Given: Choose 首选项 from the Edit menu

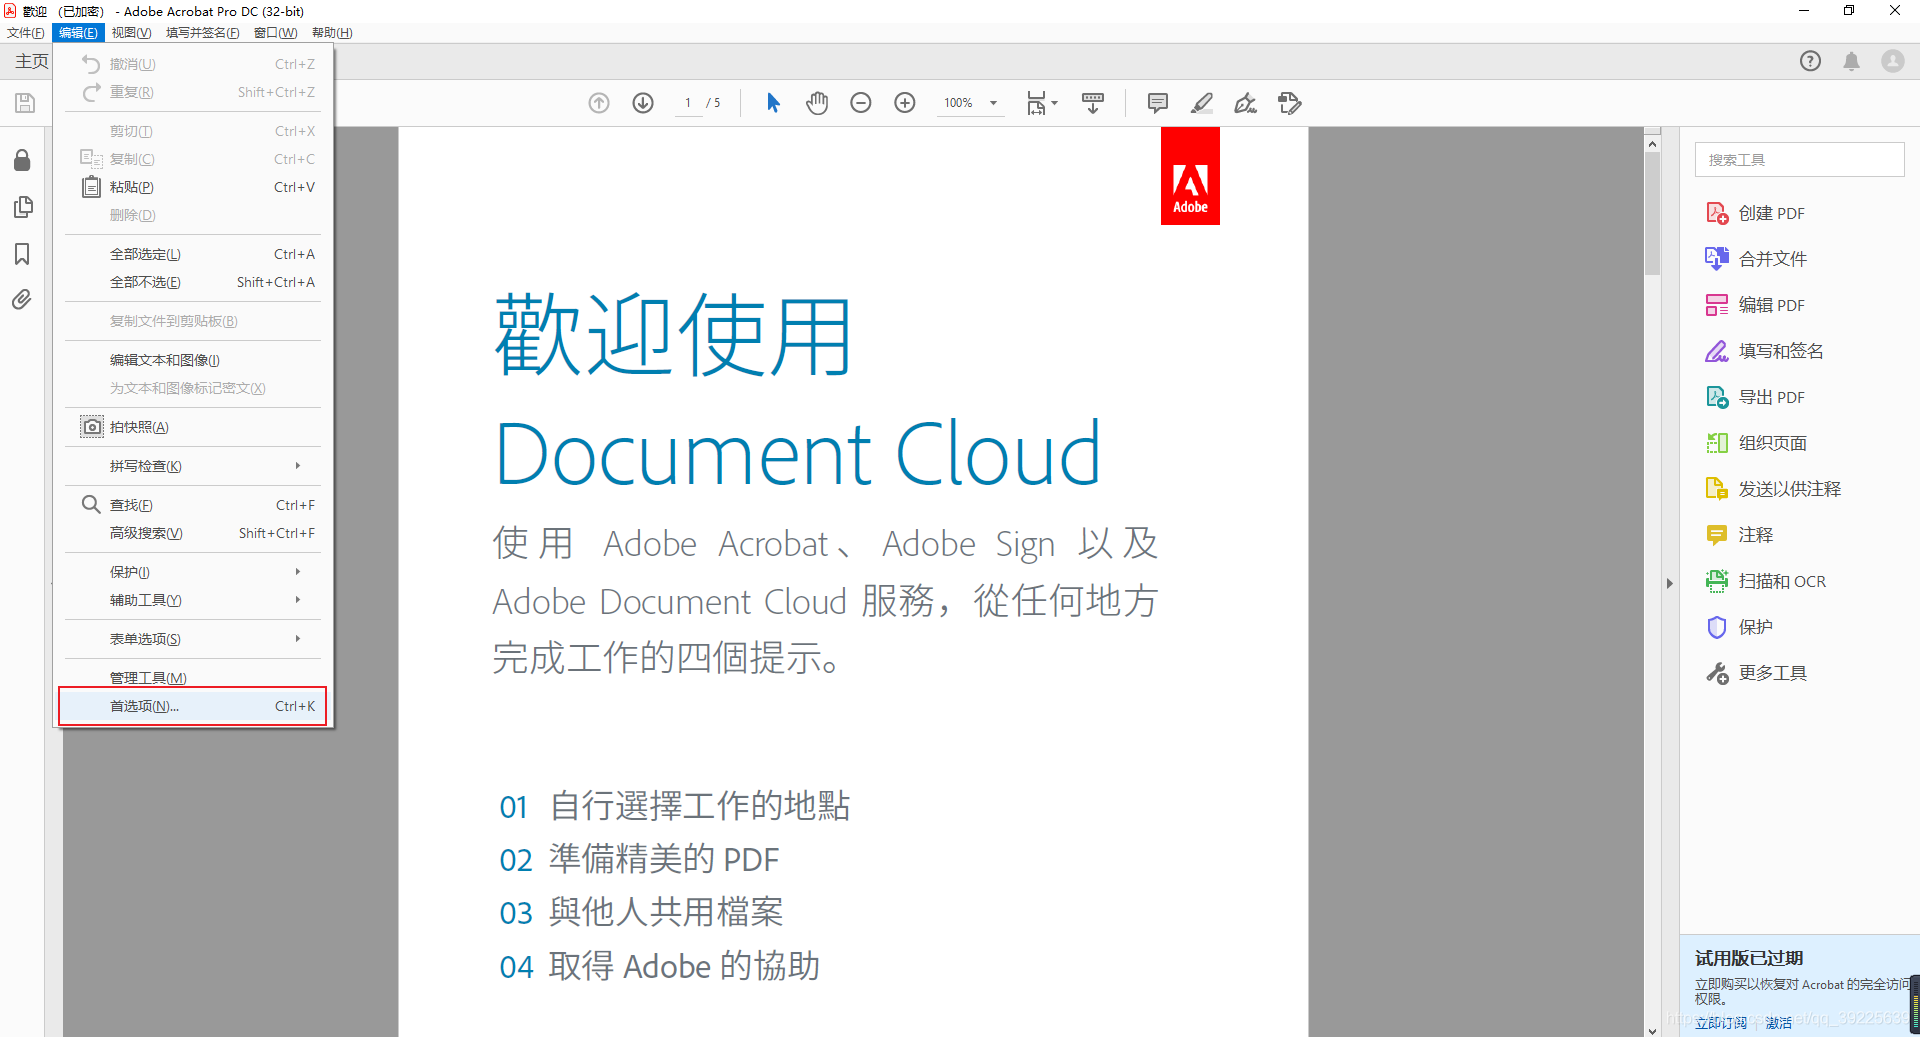Looking at the screenshot, I should (193, 706).
